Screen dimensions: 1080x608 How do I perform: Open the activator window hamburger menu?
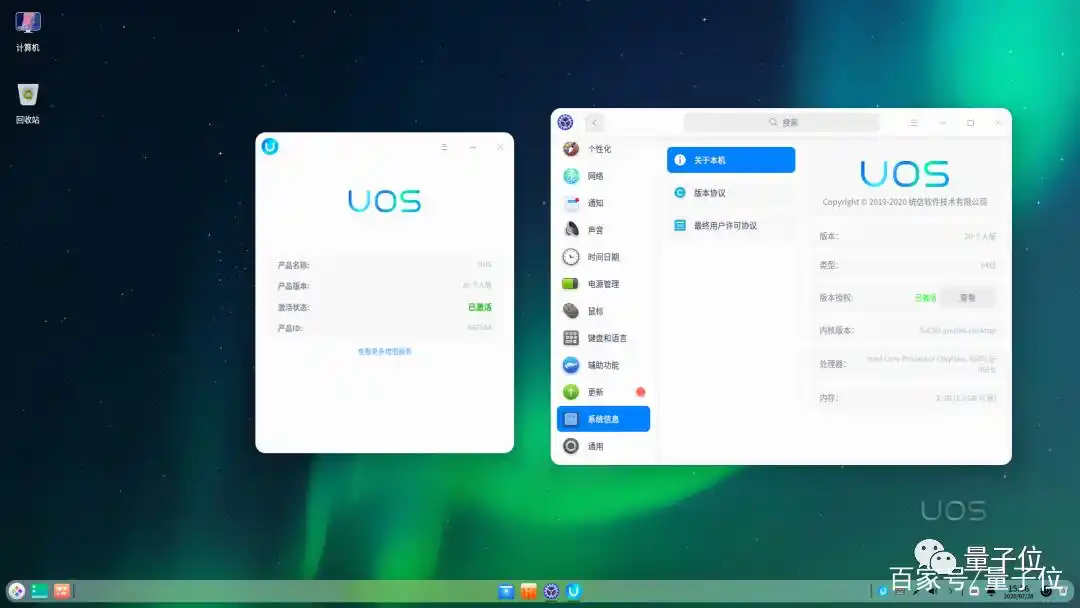(x=444, y=147)
